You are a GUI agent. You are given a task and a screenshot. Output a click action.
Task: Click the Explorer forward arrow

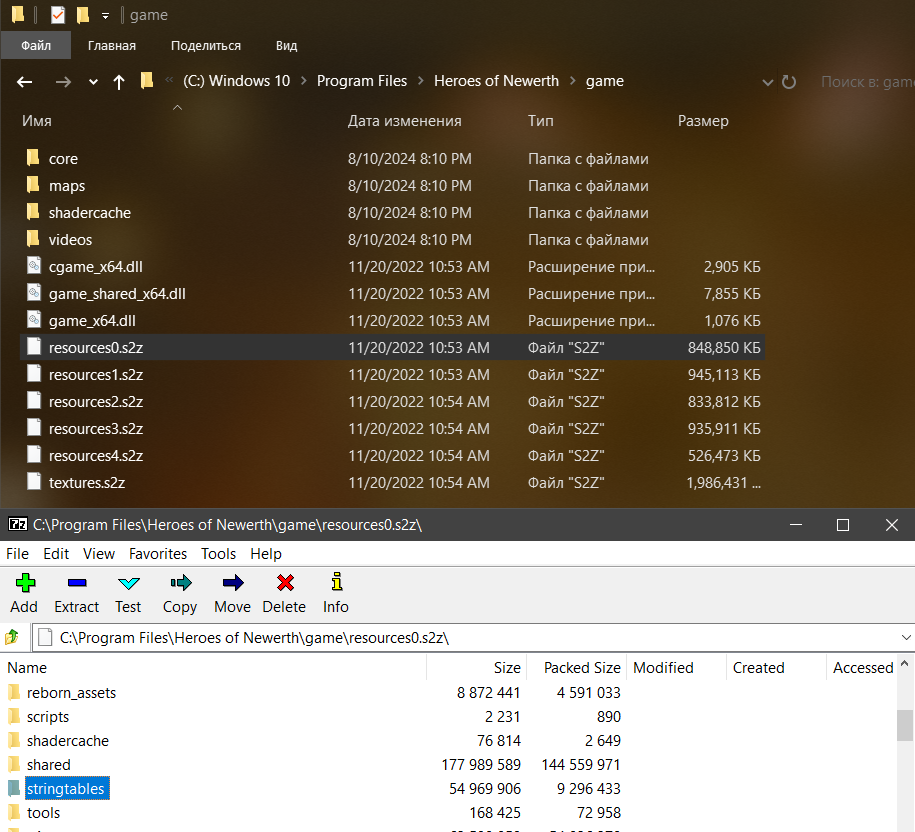pyautogui.click(x=63, y=82)
